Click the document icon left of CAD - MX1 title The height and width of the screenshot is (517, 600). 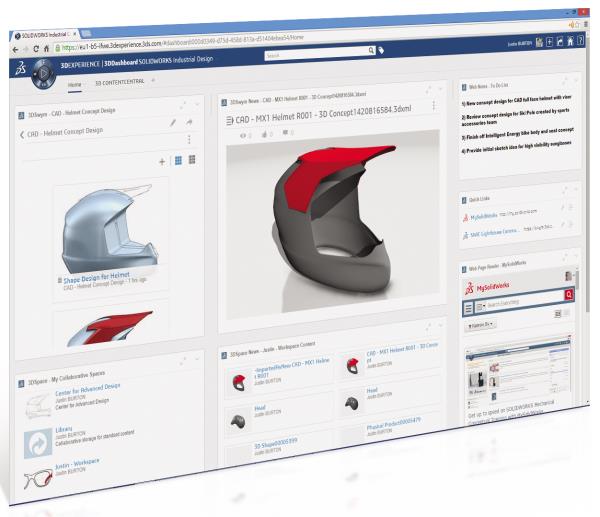230,121
